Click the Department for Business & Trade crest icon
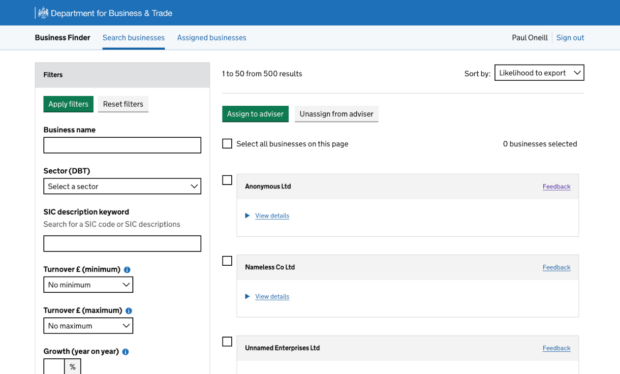Screen dimensions: 620x374 pos(43,13)
